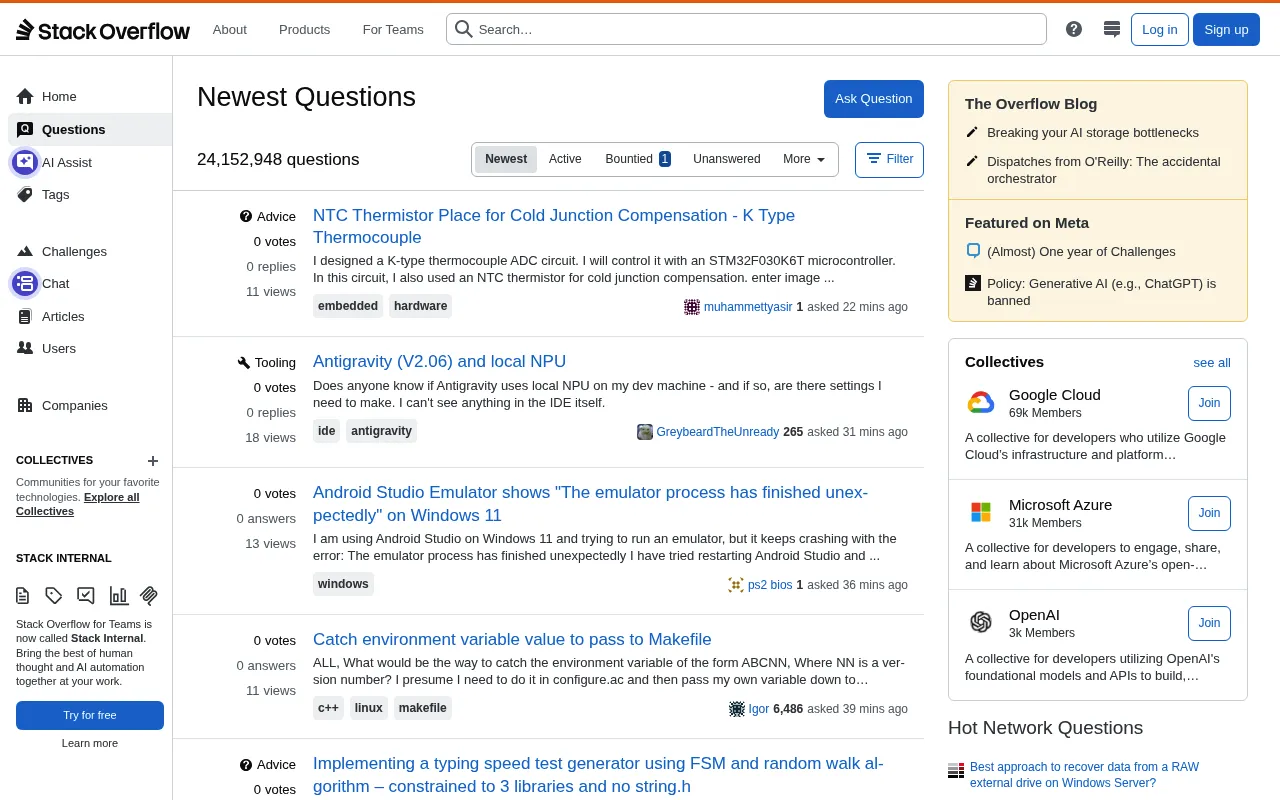Switch to the Bountied tab
The width and height of the screenshot is (1280, 800).
[x=638, y=159]
